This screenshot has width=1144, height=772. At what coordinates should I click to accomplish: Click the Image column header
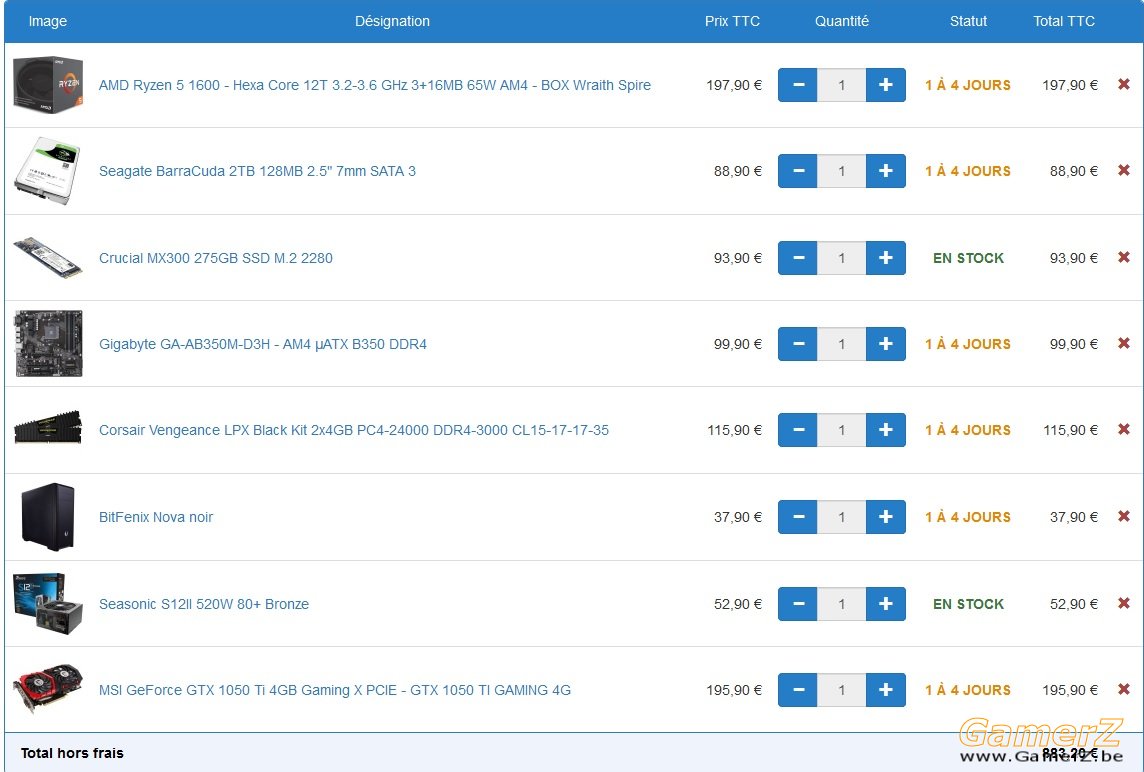pos(47,21)
